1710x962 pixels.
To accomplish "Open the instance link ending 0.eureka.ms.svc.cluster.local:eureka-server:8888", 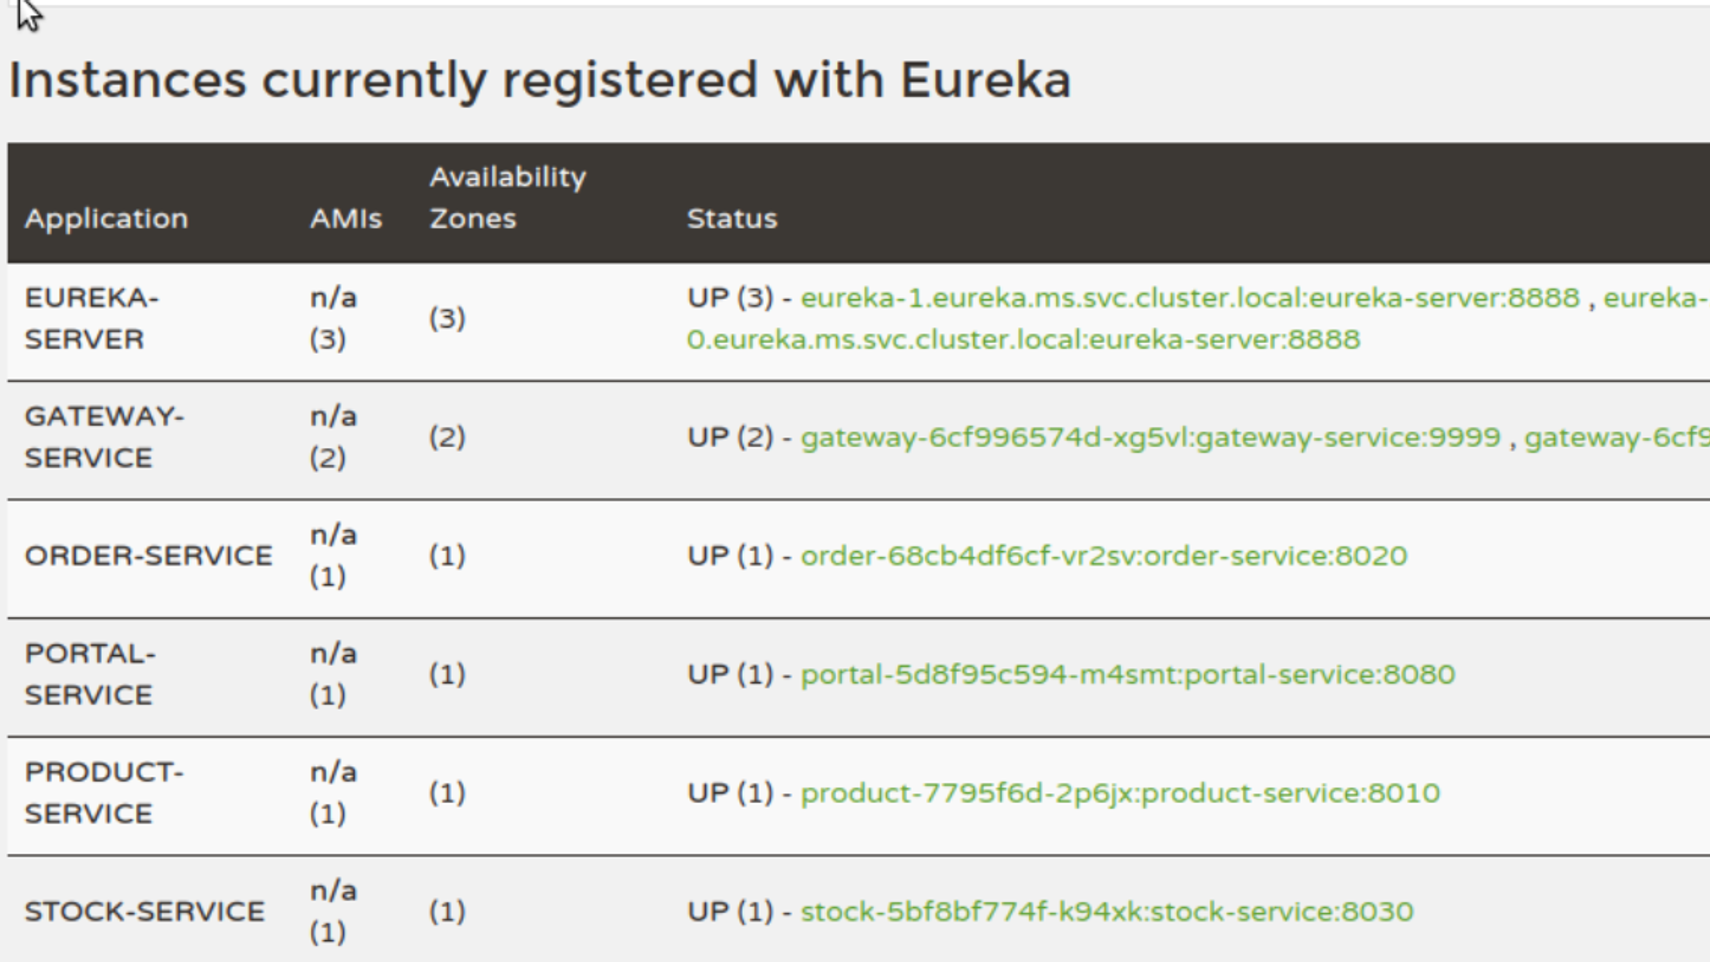I will coord(1023,340).
